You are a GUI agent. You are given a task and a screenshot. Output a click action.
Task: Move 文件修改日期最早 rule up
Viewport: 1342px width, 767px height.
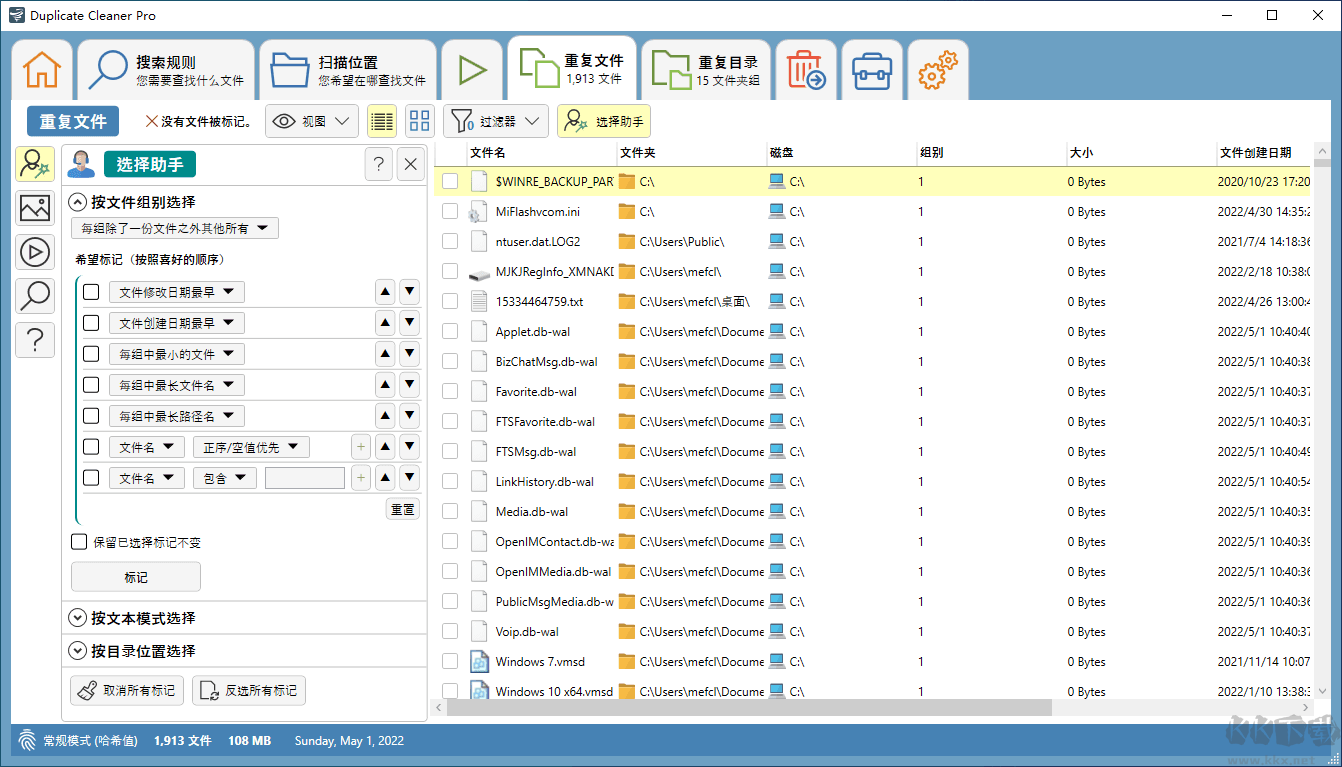tap(384, 292)
